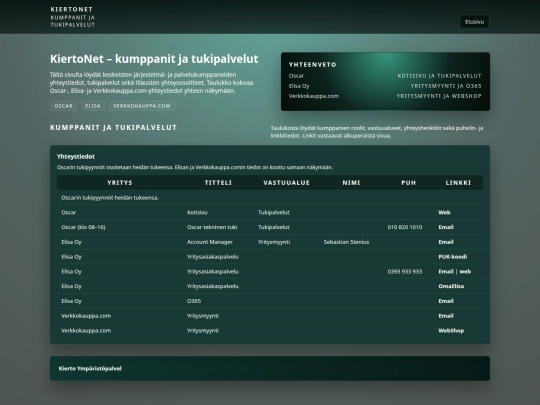Click Elisa Oy entry in summary card
Image resolution: width=540 pixels, height=405 pixels.
[299, 86]
